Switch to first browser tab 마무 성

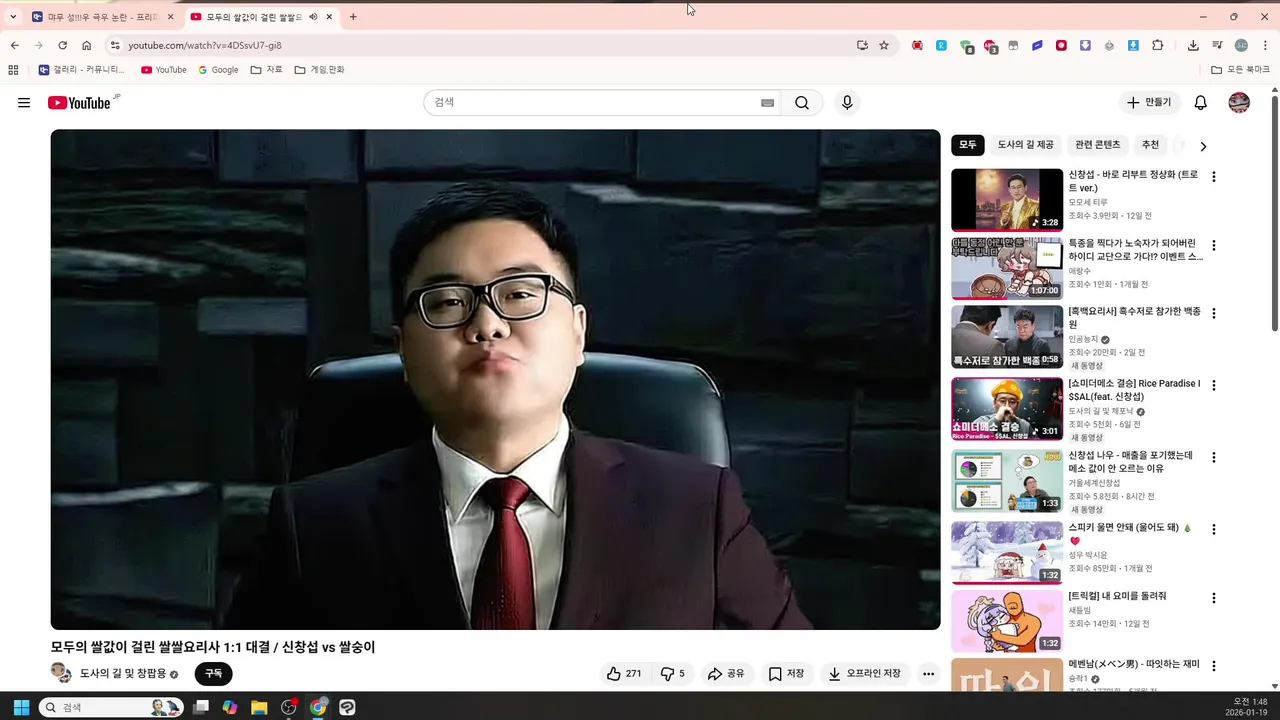[102, 17]
